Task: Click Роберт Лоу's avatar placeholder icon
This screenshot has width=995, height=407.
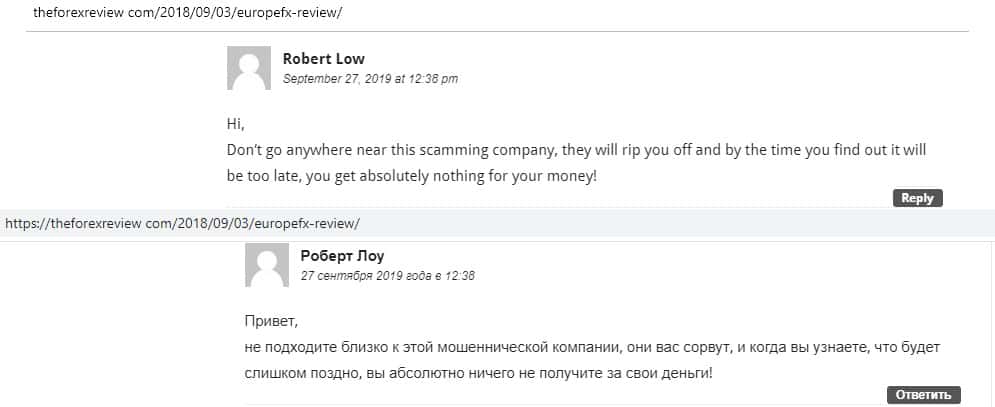Action: [267, 266]
